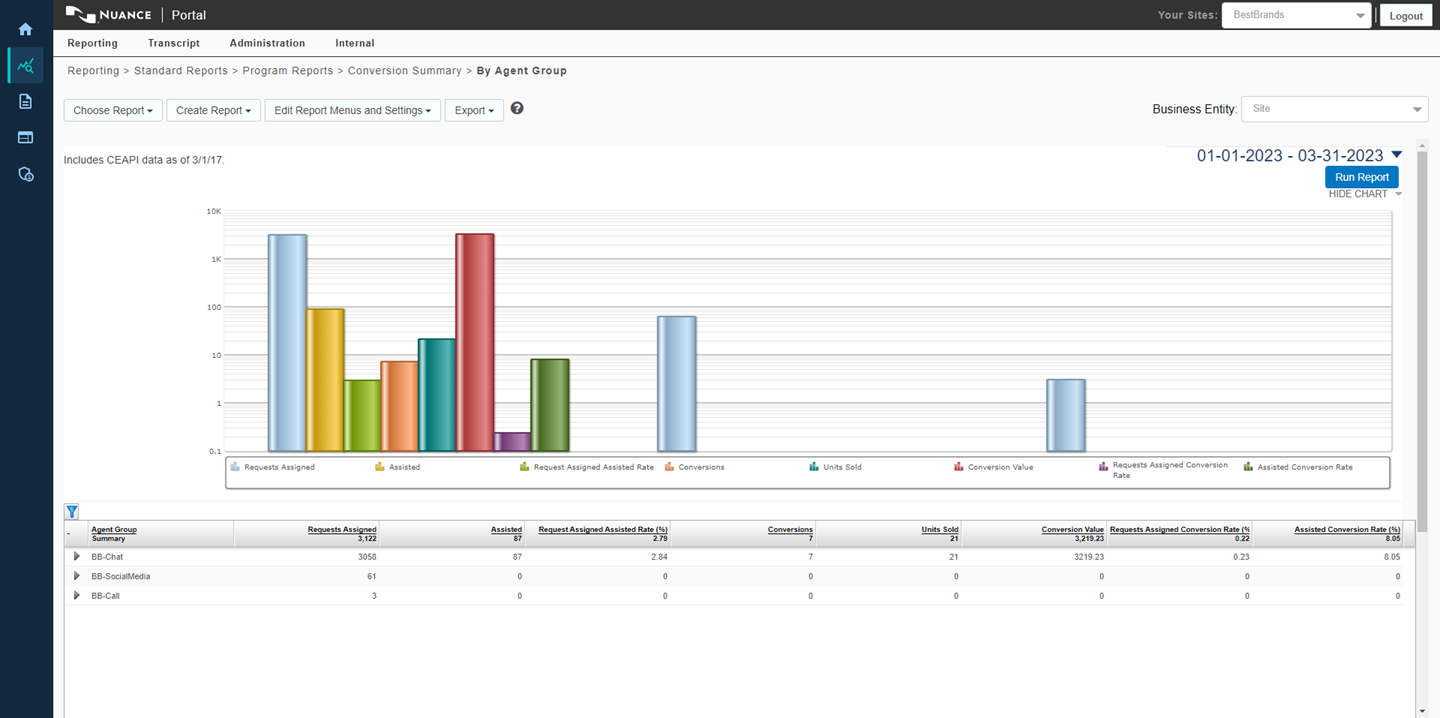Expand the BB-SocialMedia row

point(77,576)
